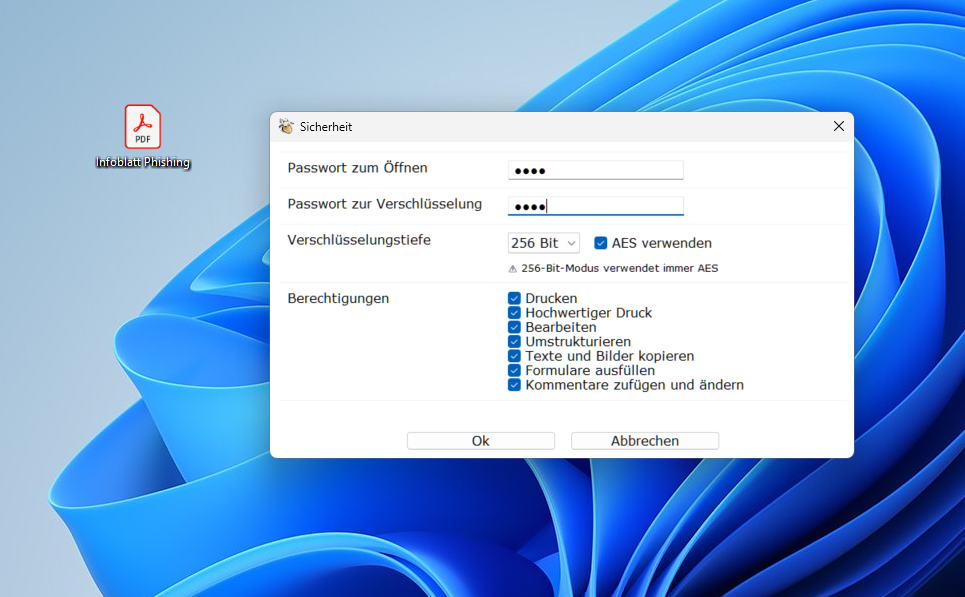Click the Berechtigungen label
Image resolution: width=965 pixels, height=597 pixels.
(338, 298)
